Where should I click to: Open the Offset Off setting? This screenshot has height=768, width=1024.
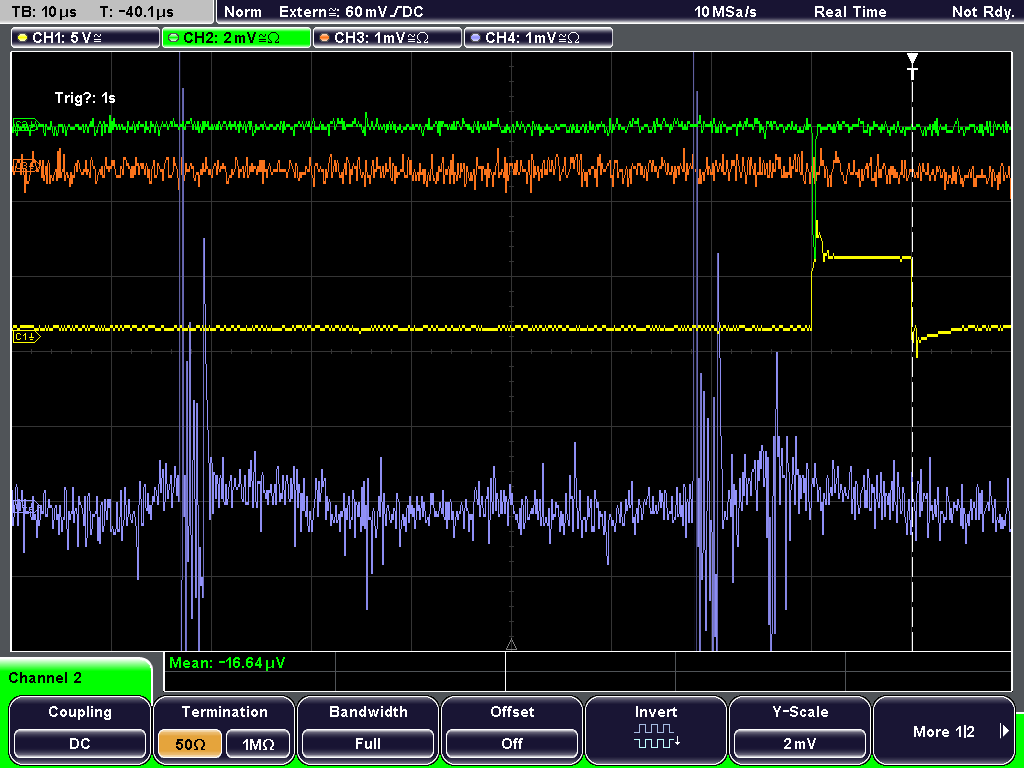coord(512,729)
